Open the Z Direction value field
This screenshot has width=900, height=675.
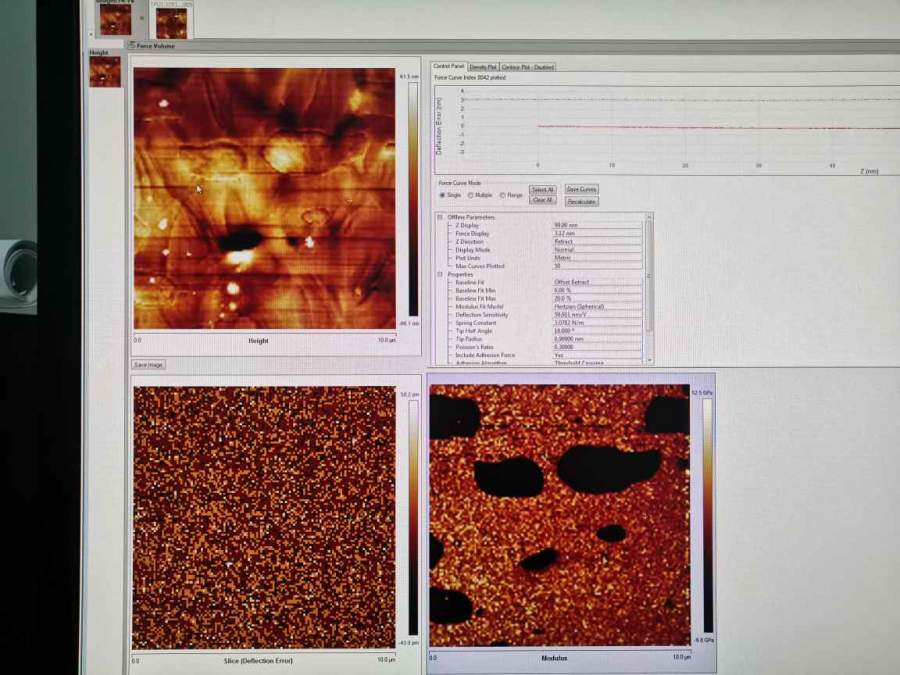coord(596,241)
